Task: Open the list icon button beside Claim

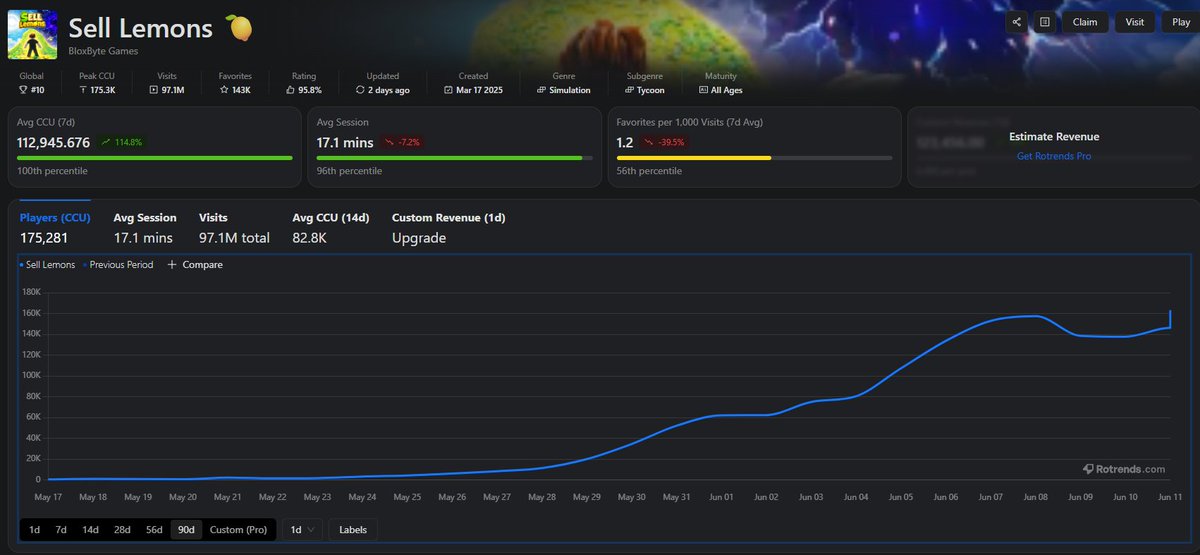Action: click(1044, 22)
